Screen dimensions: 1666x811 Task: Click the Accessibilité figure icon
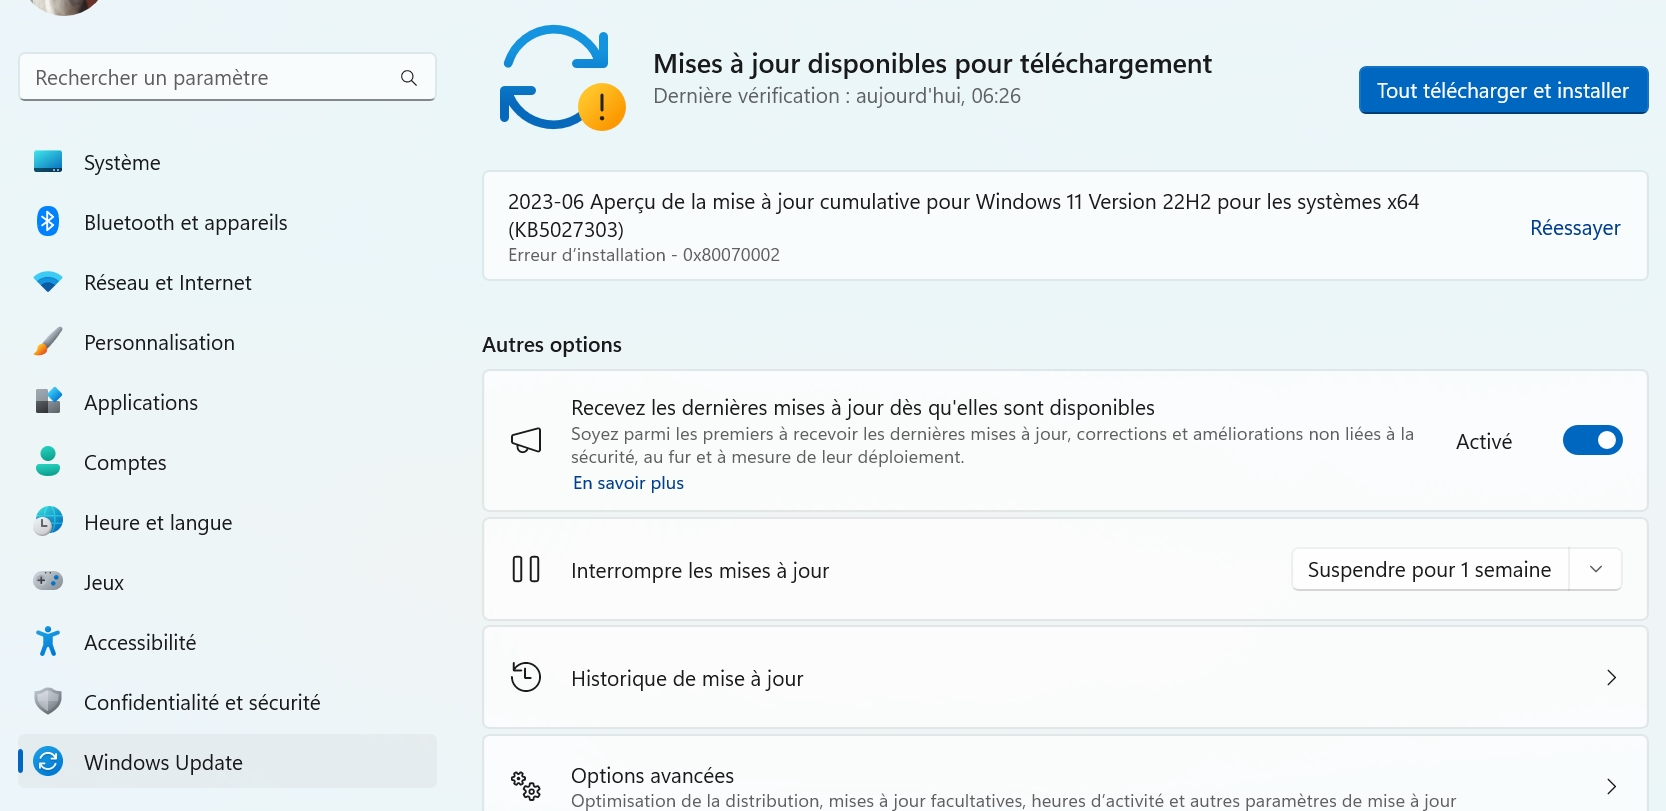tap(48, 641)
